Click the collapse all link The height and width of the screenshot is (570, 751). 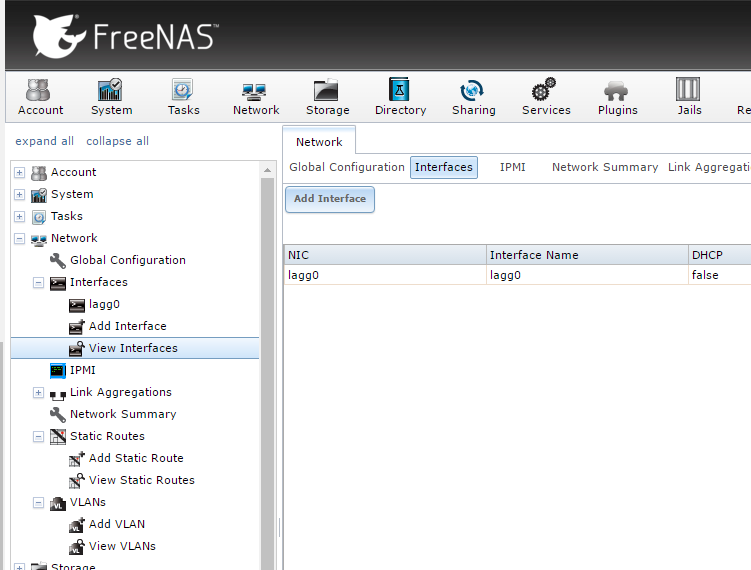117,141
